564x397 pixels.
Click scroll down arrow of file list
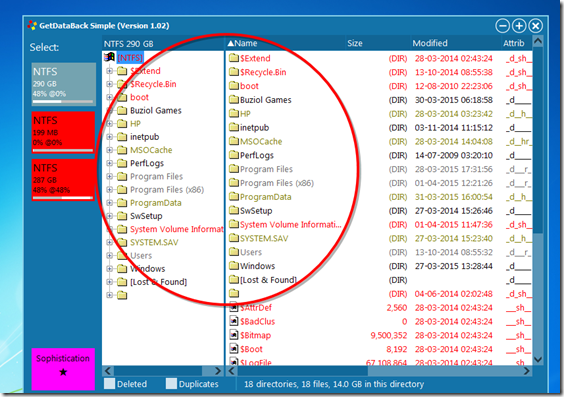pyautogui.click(x=538, y=360)
